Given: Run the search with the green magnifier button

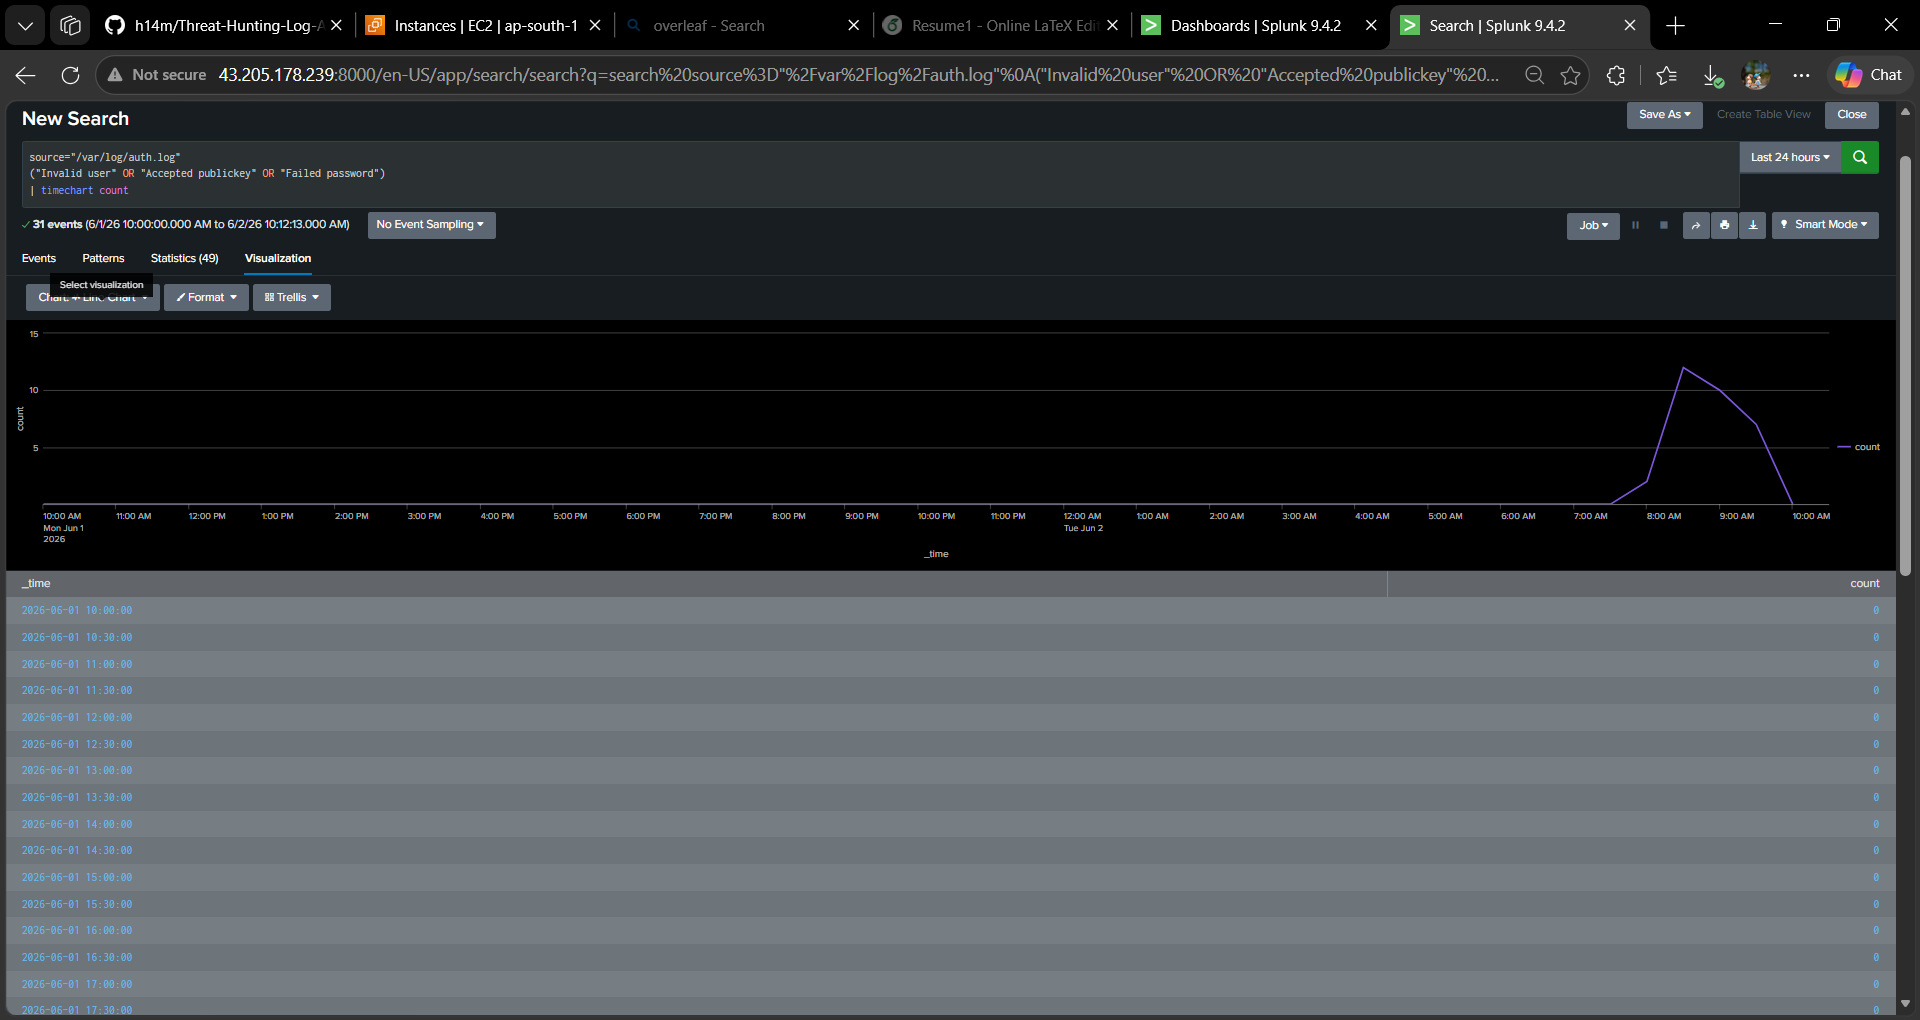Looking at the screenshot, I should (x=1859, y=157).
